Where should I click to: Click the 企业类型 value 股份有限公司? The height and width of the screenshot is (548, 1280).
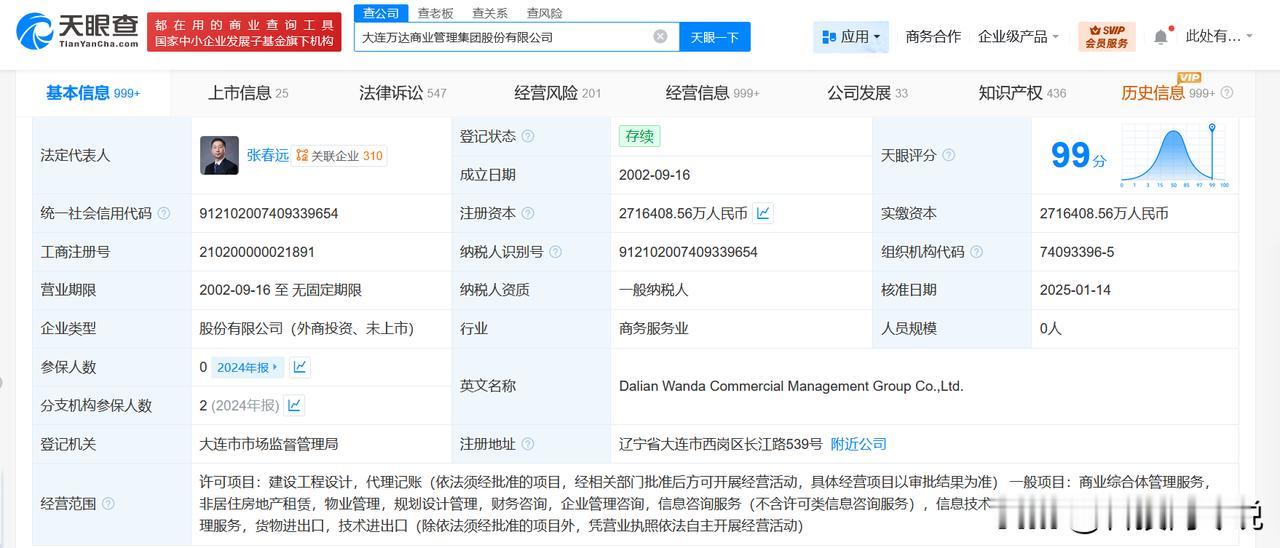click(306, 328)
